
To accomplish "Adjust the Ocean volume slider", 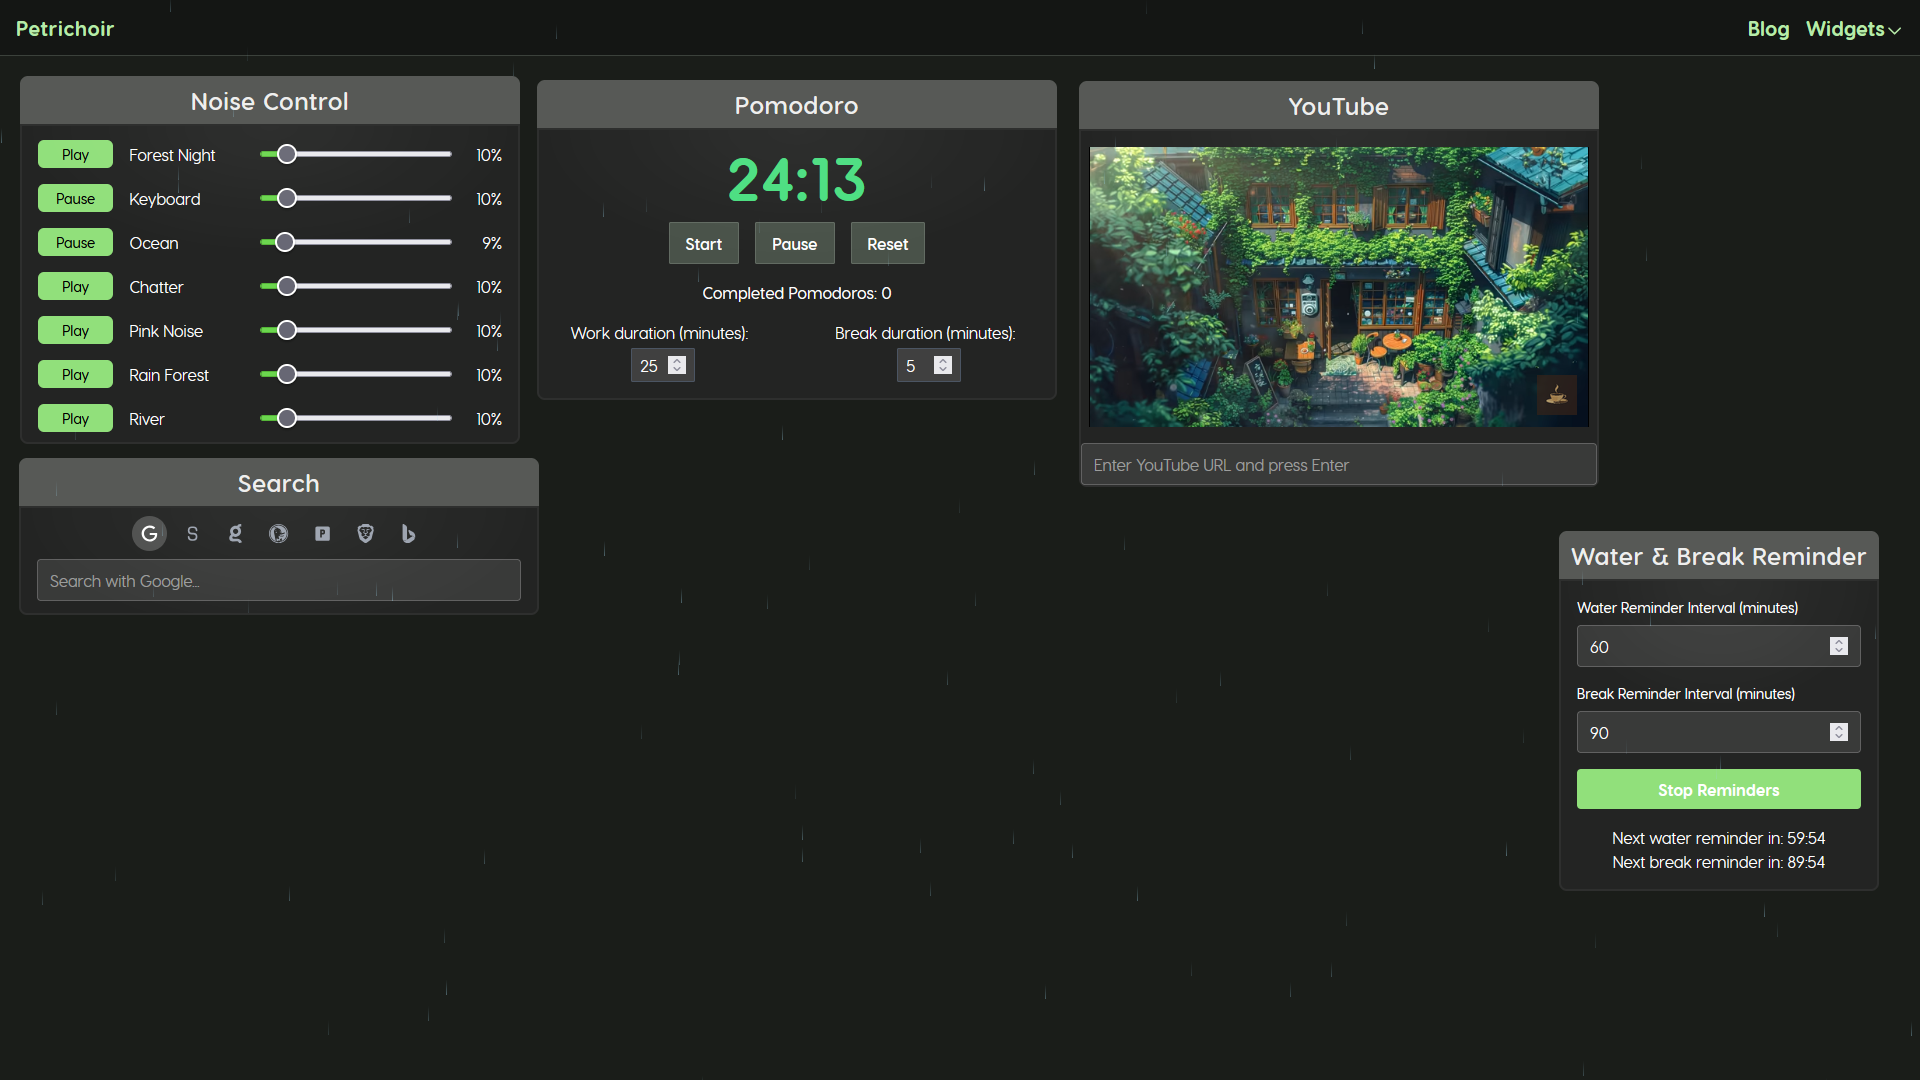I will click(355, 242).
